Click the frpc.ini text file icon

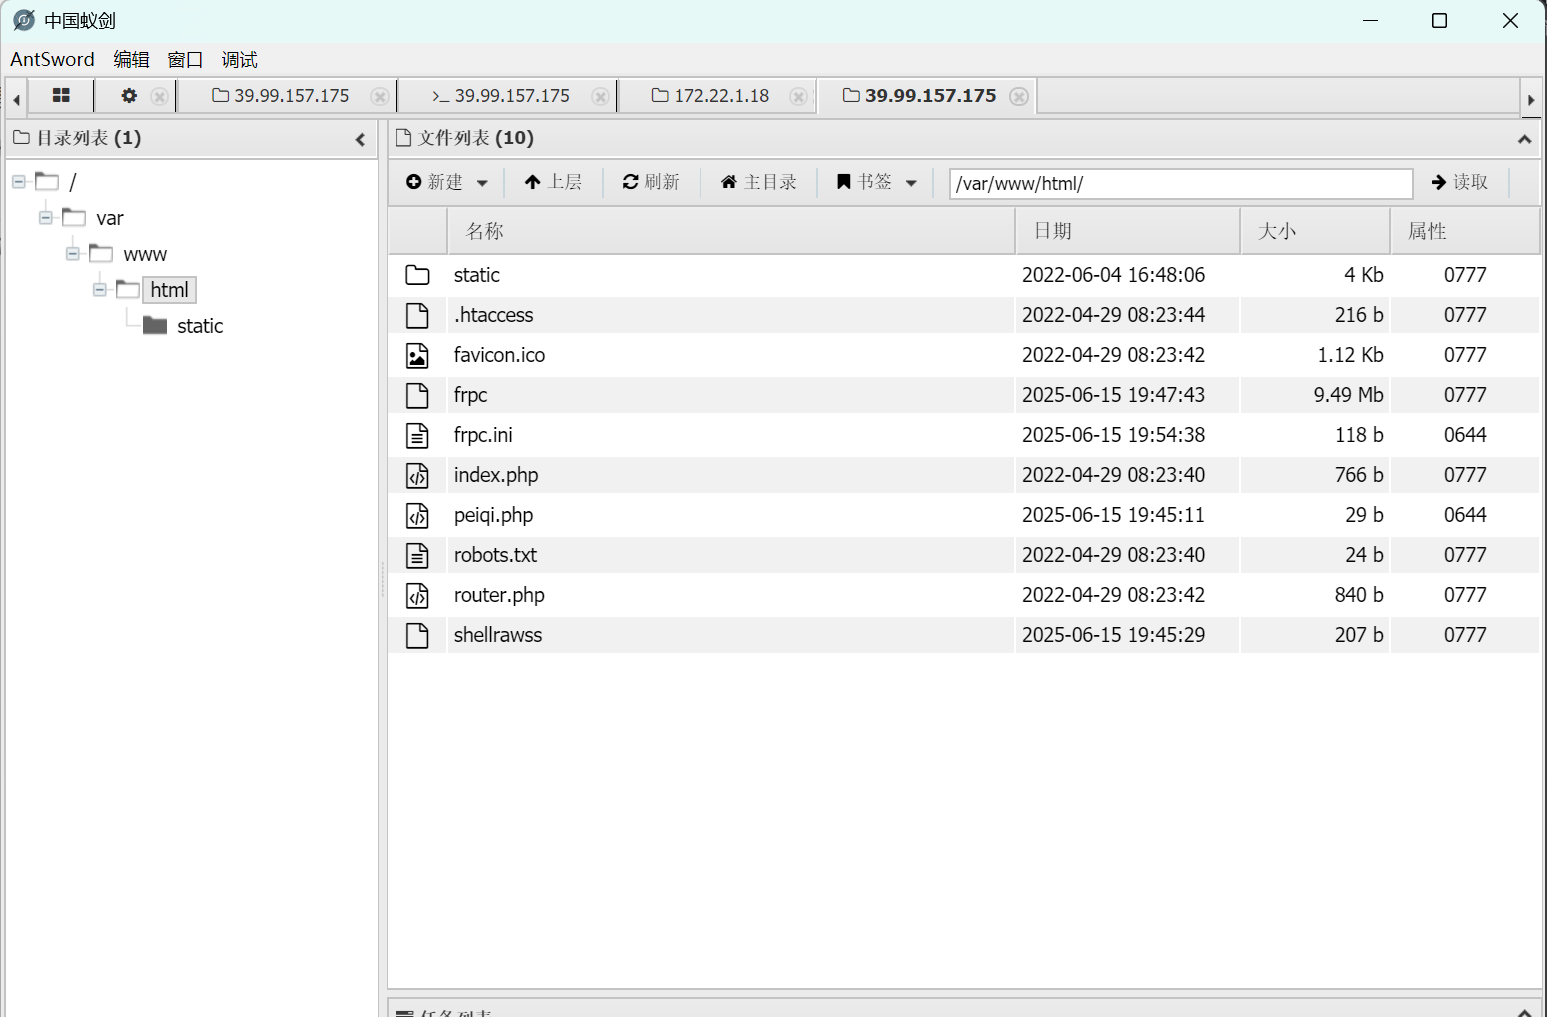tap(417, 435)
